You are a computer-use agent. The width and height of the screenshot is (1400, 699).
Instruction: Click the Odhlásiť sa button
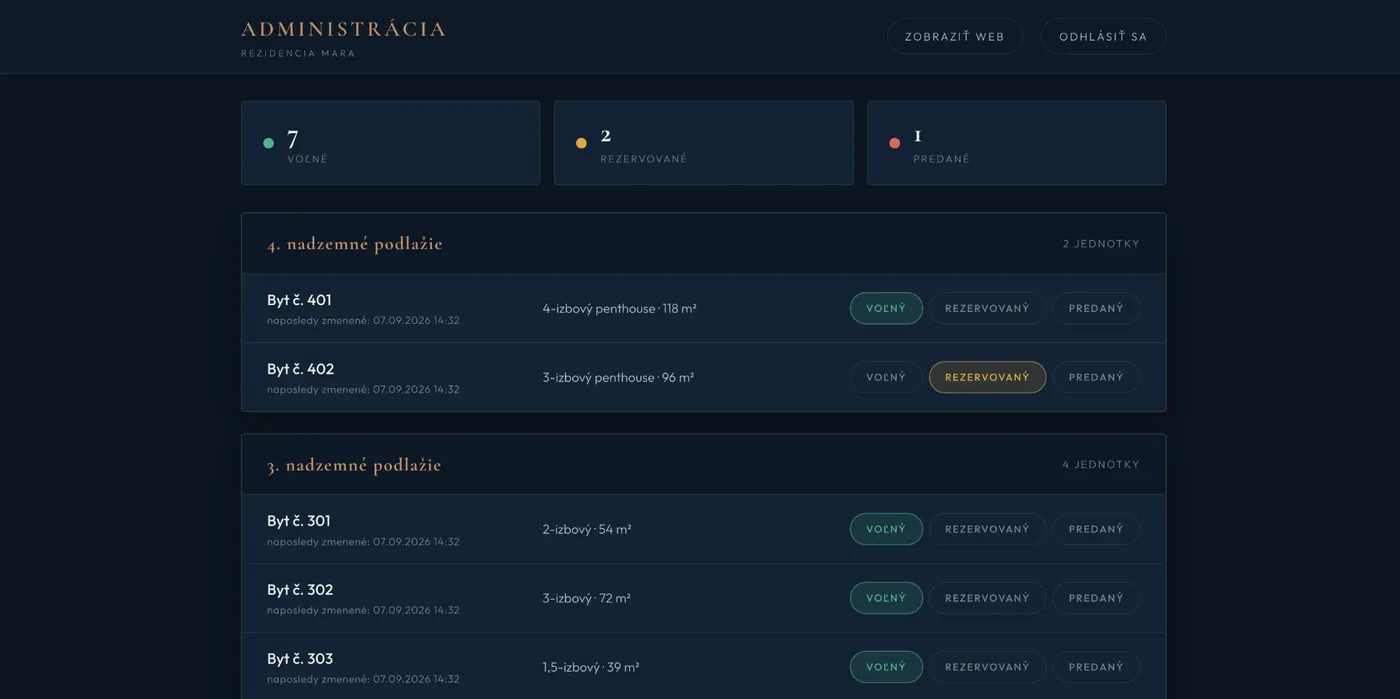1103,36
